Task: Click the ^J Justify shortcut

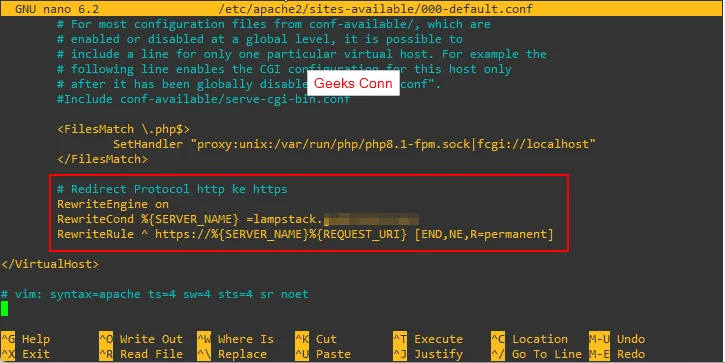Action: tap(428, 354)
